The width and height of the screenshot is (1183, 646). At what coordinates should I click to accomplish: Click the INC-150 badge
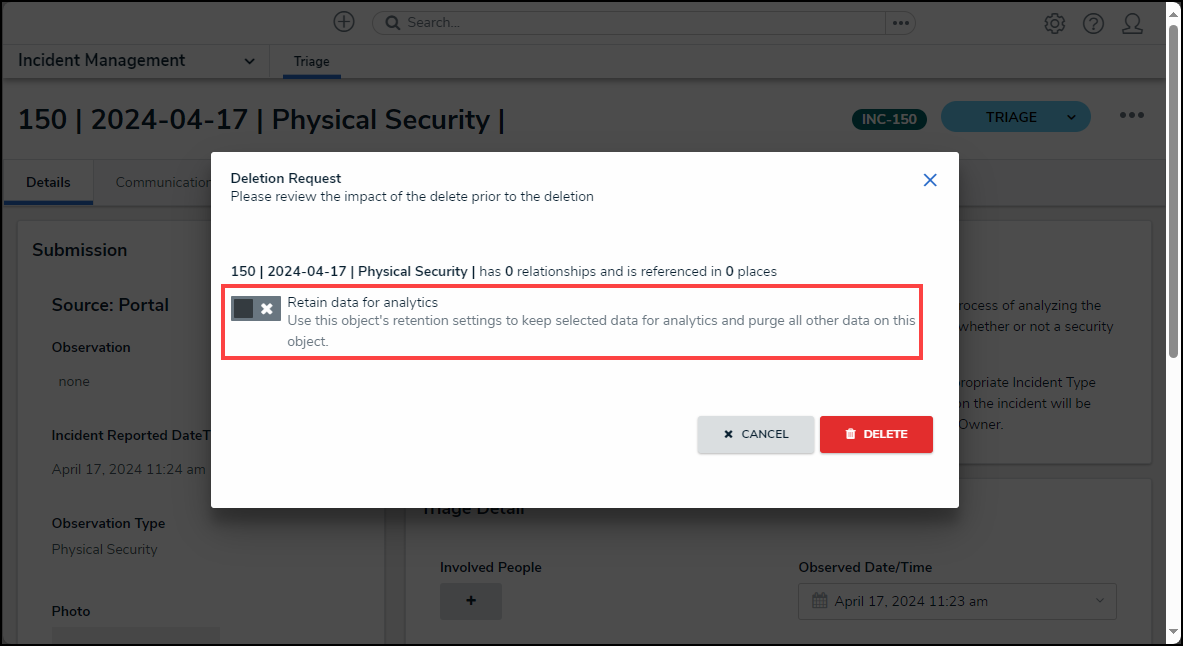click(890, 119)
